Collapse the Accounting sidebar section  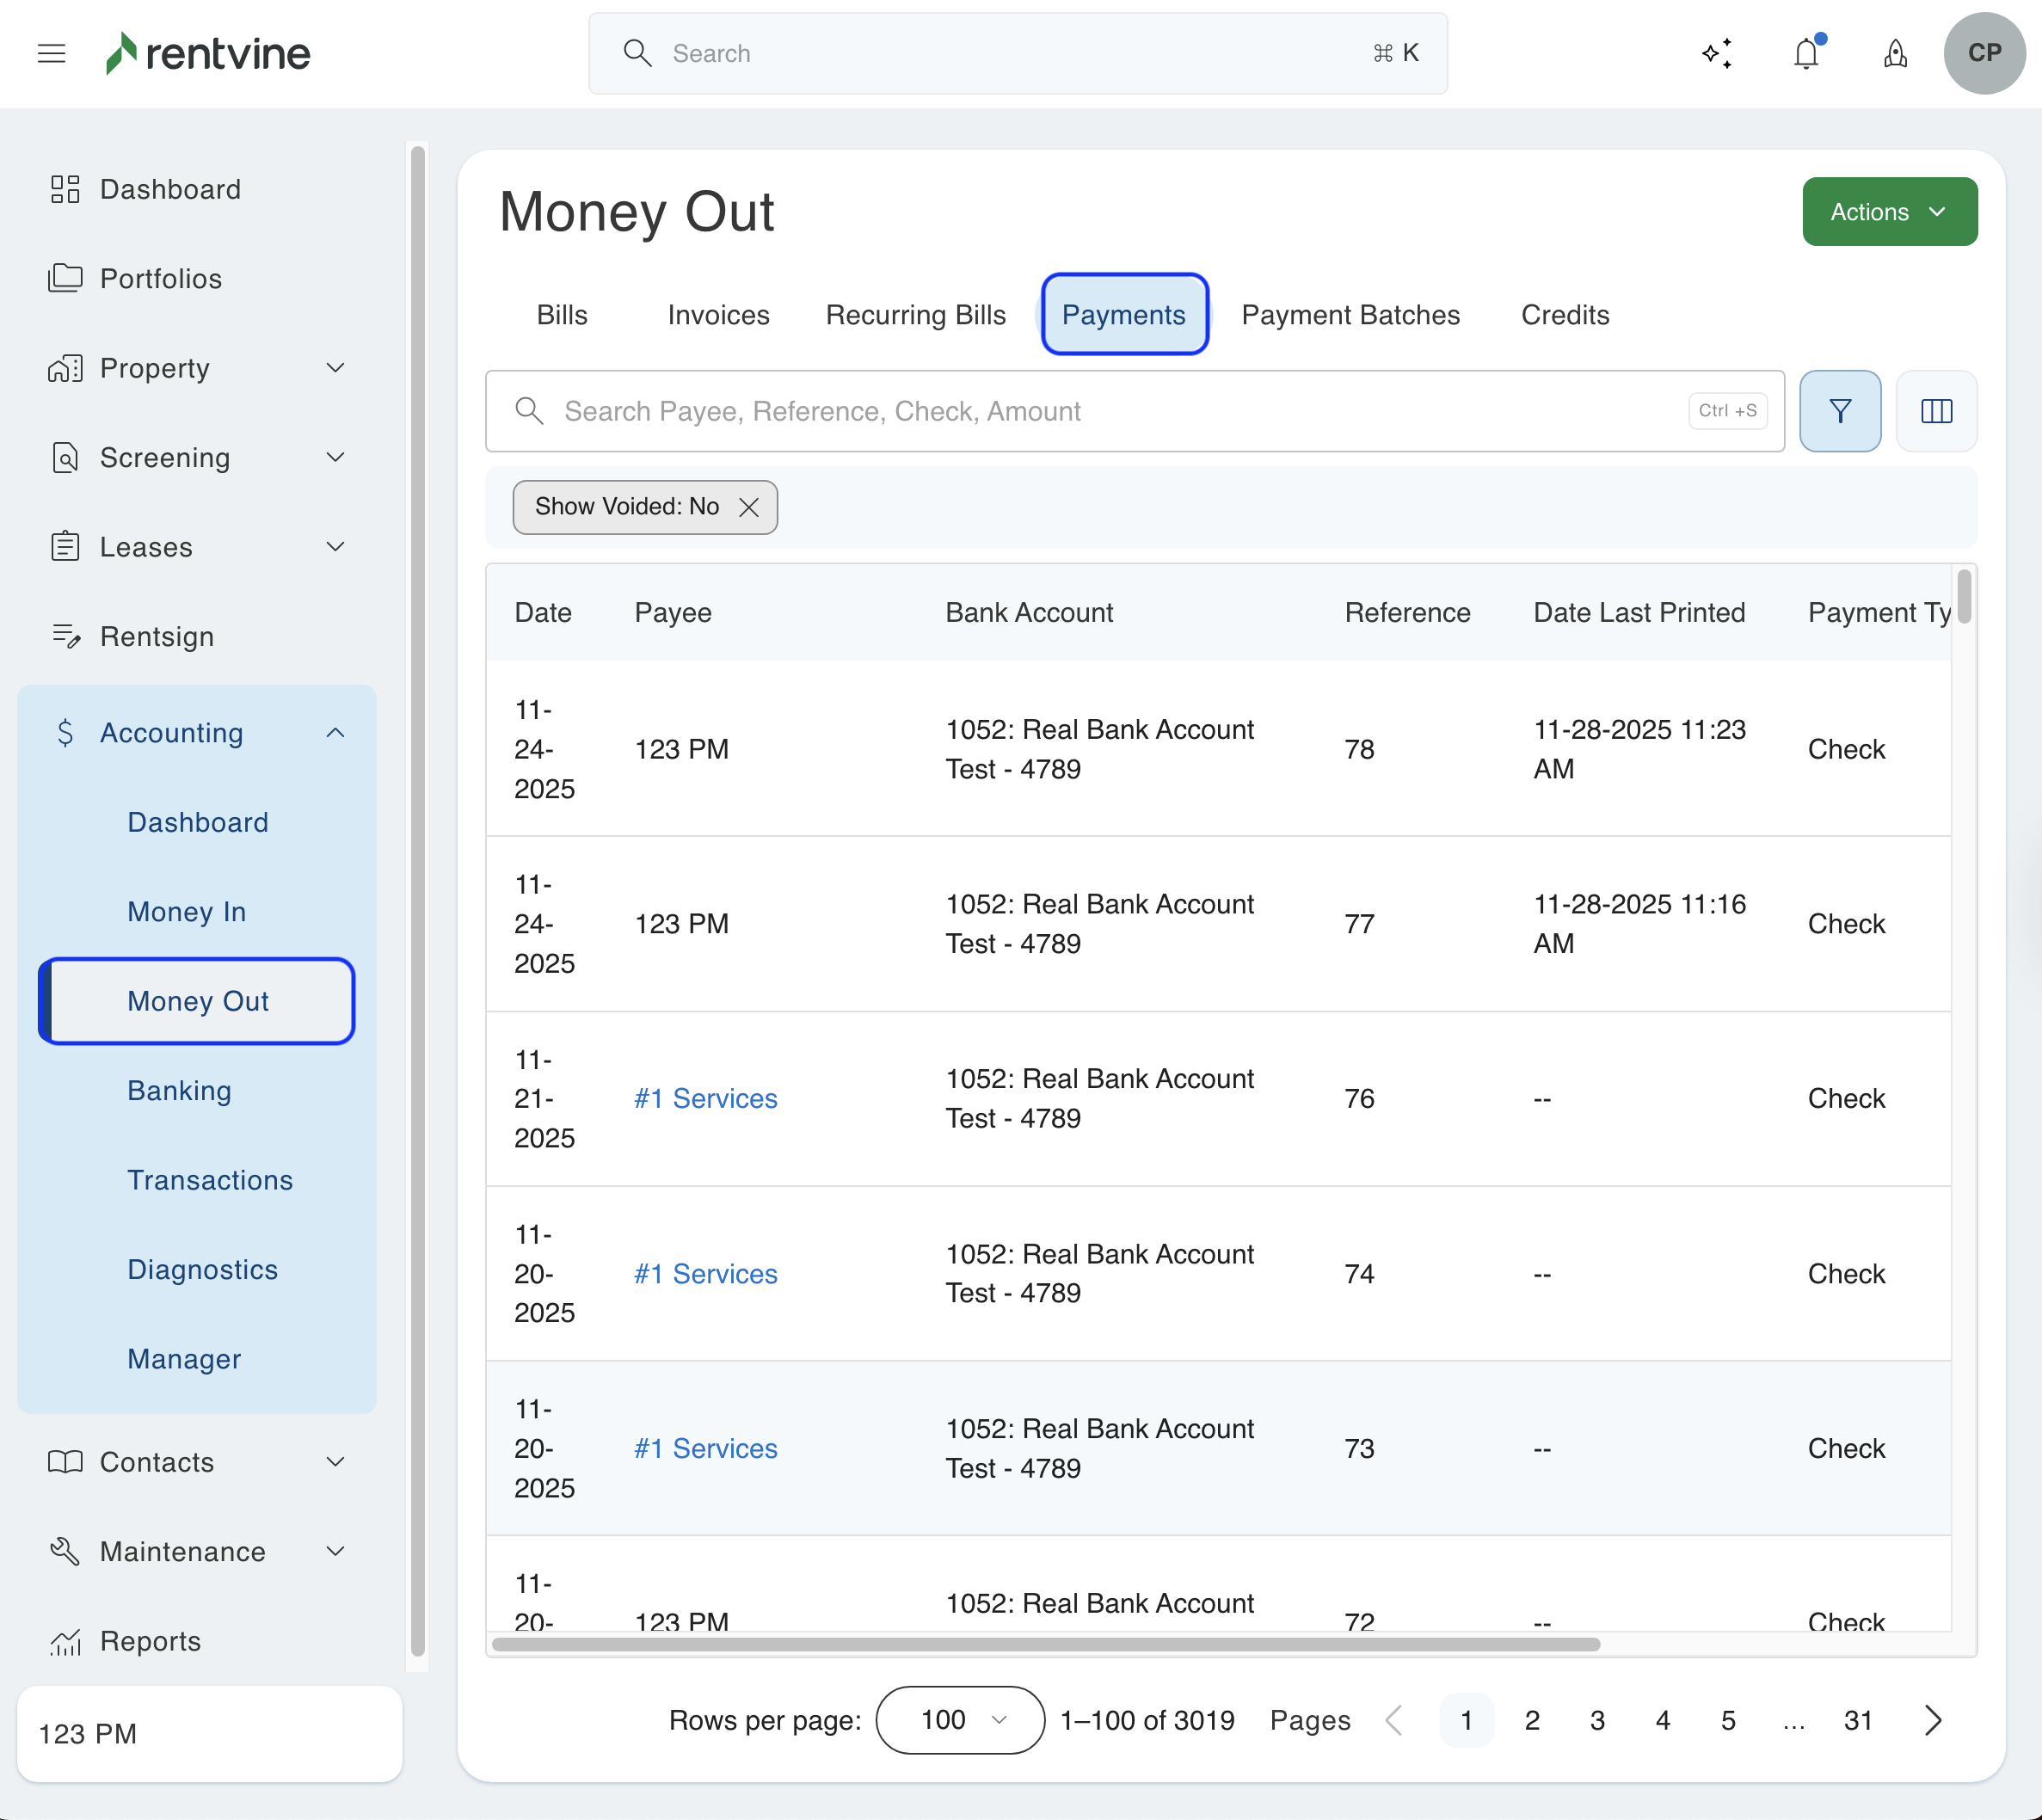[x=335, y=733]
